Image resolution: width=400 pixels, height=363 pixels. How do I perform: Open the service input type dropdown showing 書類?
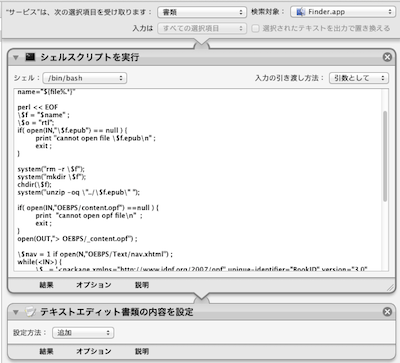(x=202, y=12)
